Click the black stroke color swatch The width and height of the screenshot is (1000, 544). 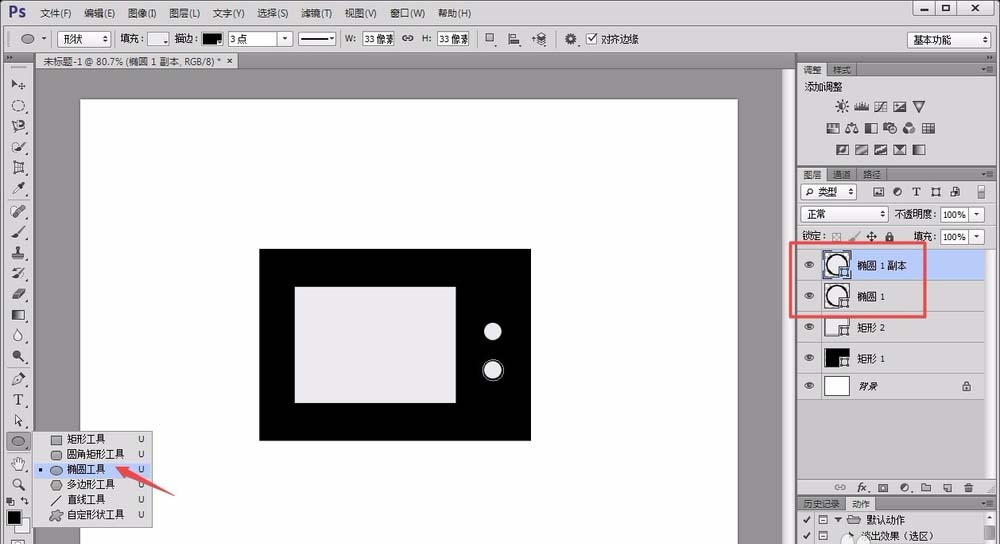(x=212, y=39)
